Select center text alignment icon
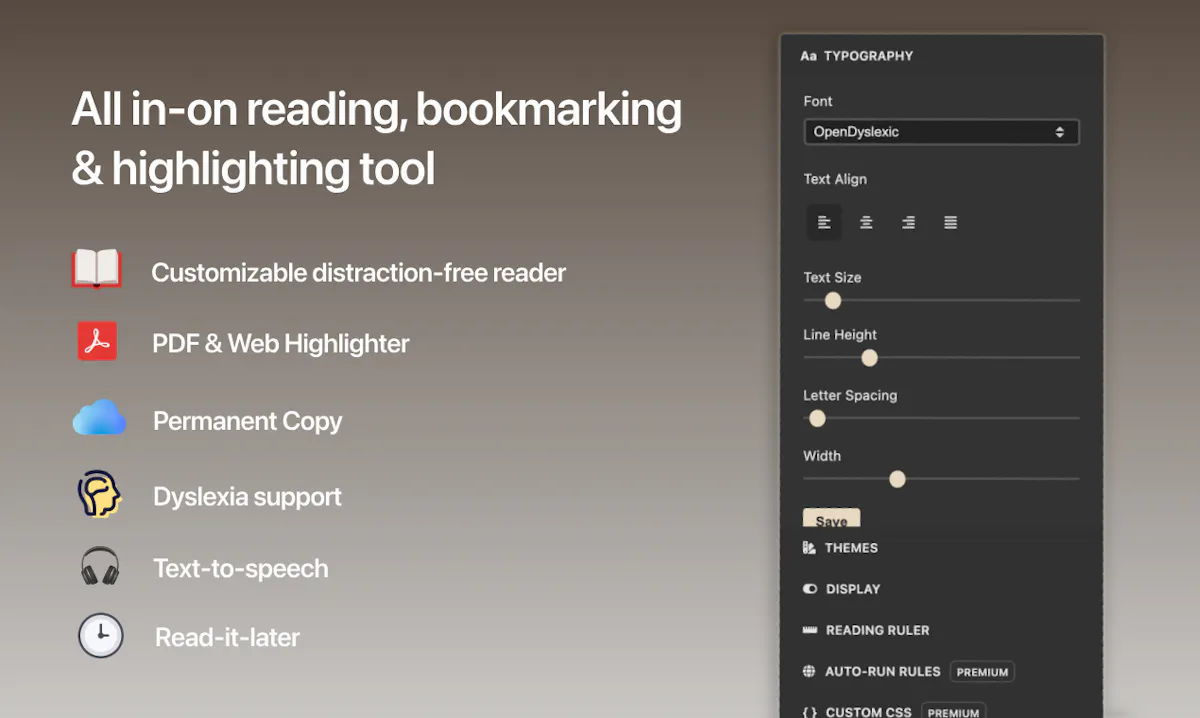1200x718 pixels. coord(866,222)
